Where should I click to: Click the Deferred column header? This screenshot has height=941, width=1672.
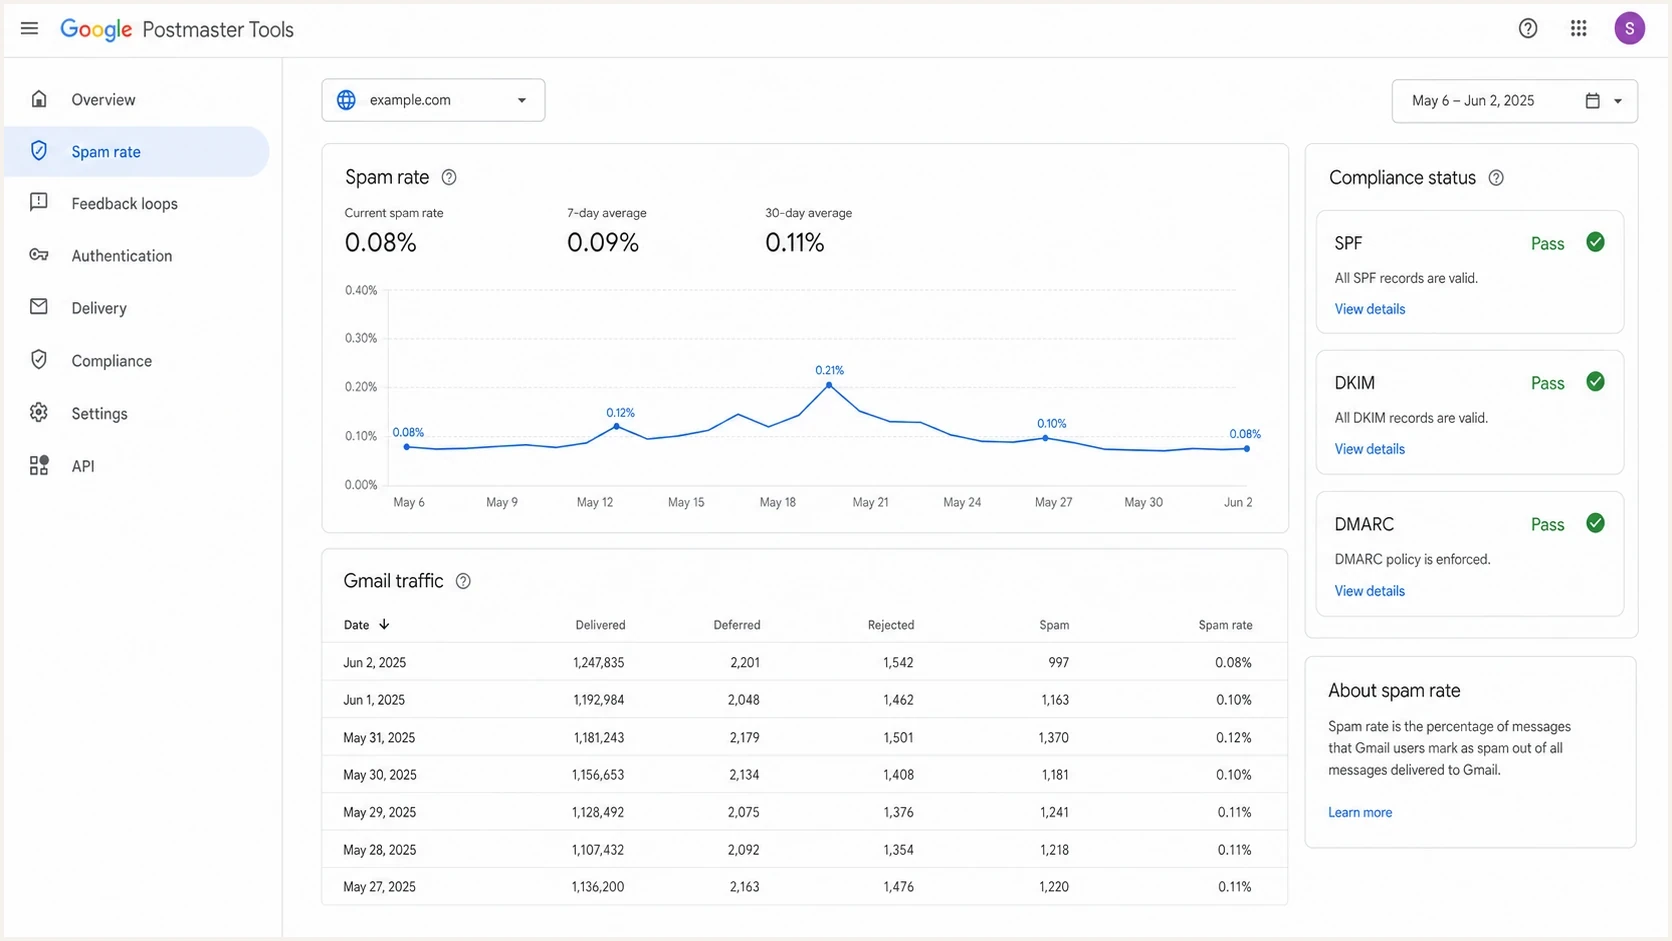click(737, 625)
